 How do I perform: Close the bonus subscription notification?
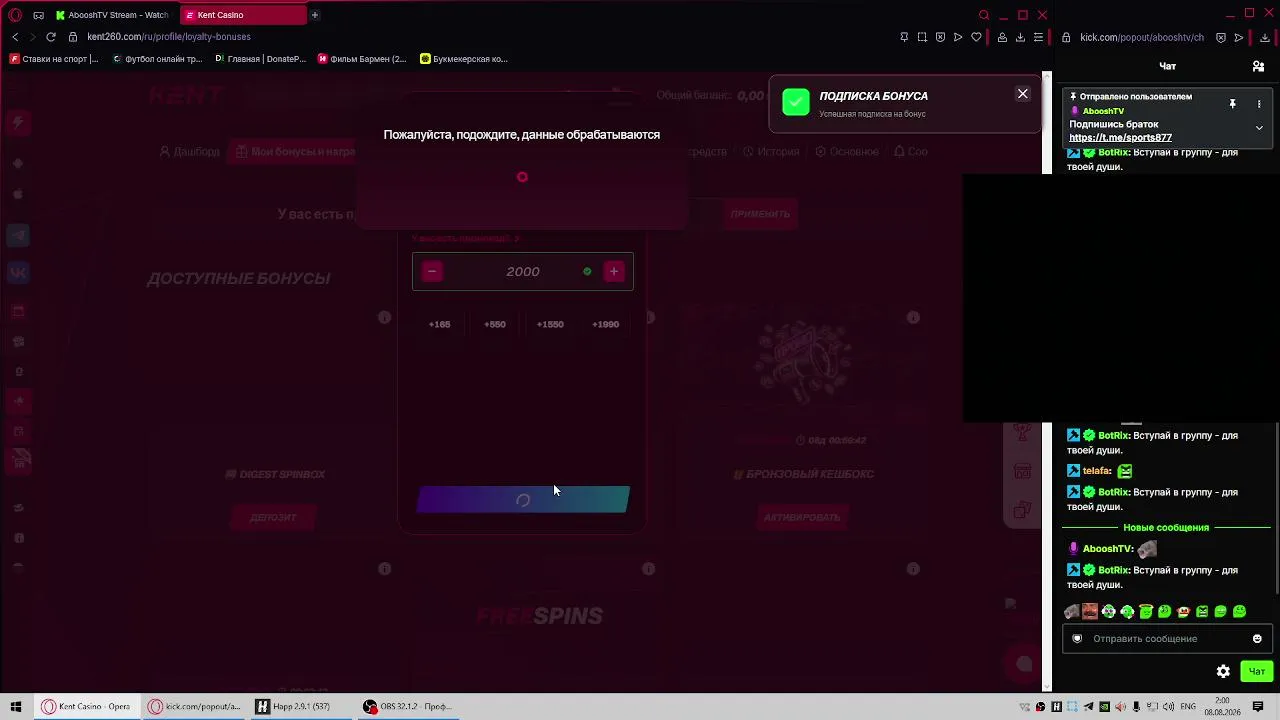point(1022,94)
